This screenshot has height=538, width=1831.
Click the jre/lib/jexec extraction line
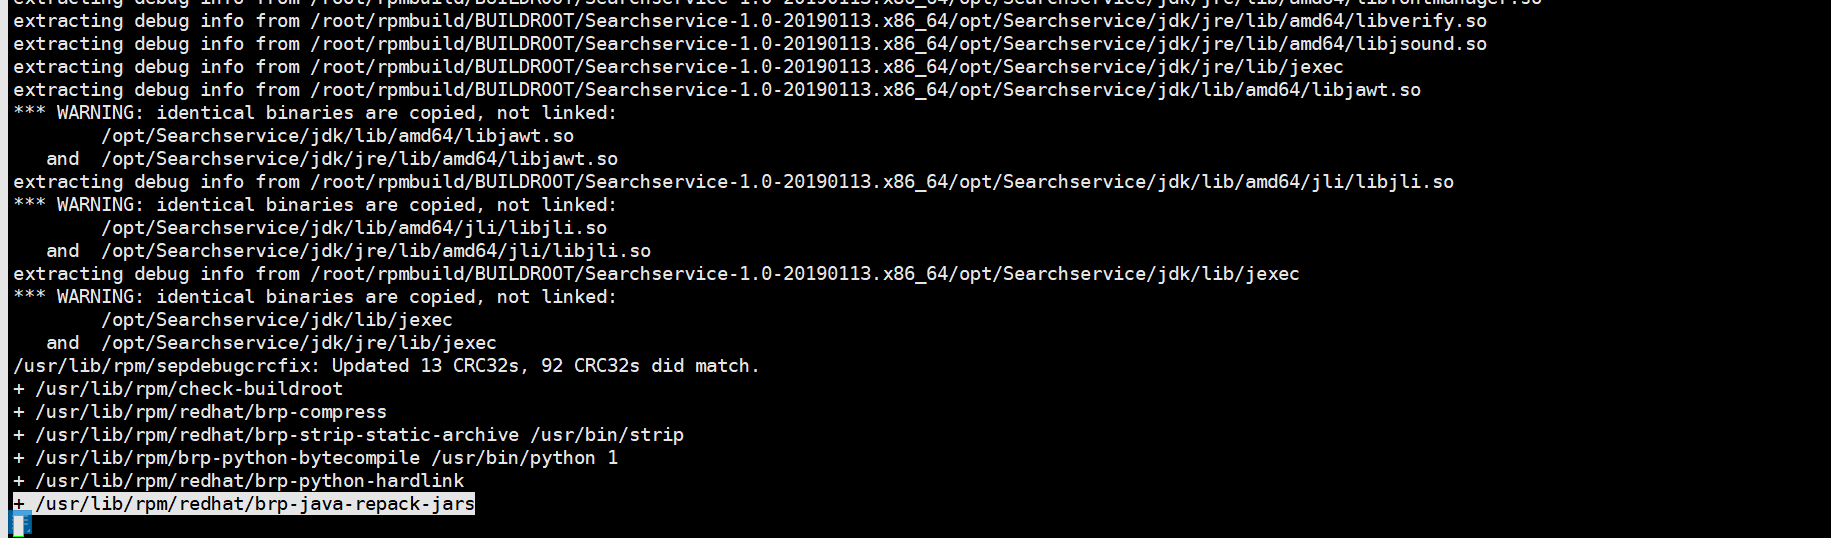[678, 67]
